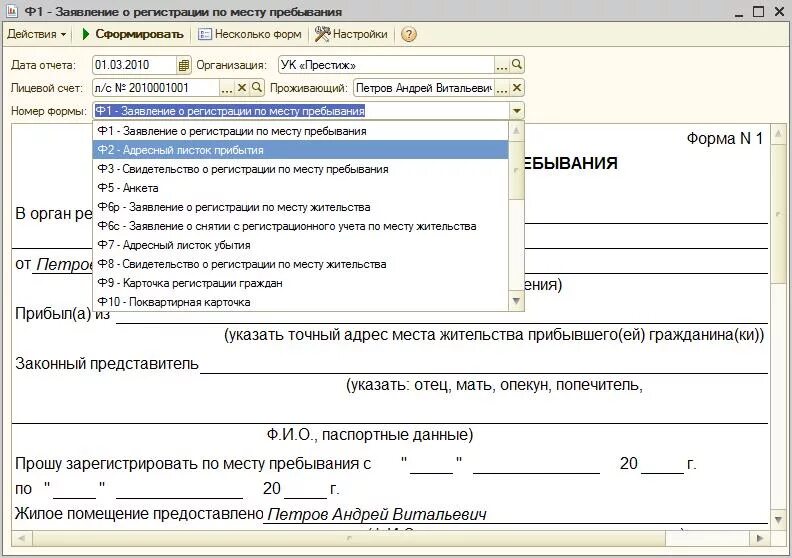Click the document horizontal scrollbar thumb

349,538
